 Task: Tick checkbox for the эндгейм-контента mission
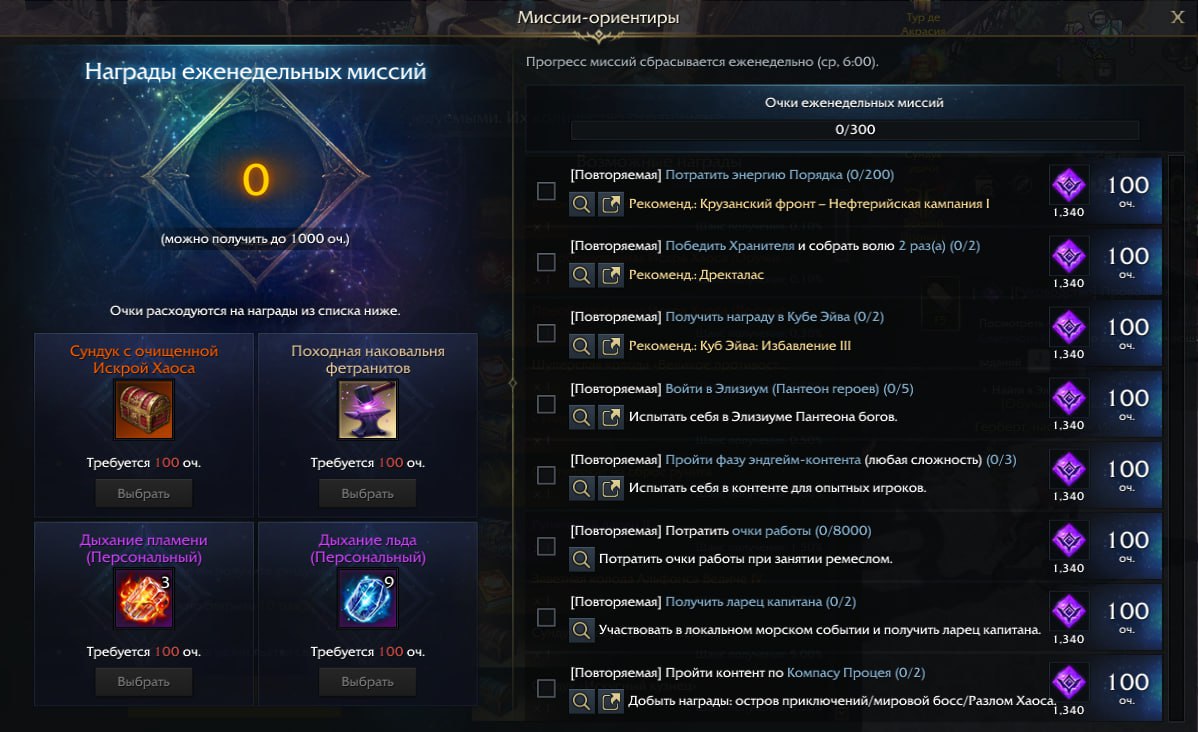[x=546, y=475]
